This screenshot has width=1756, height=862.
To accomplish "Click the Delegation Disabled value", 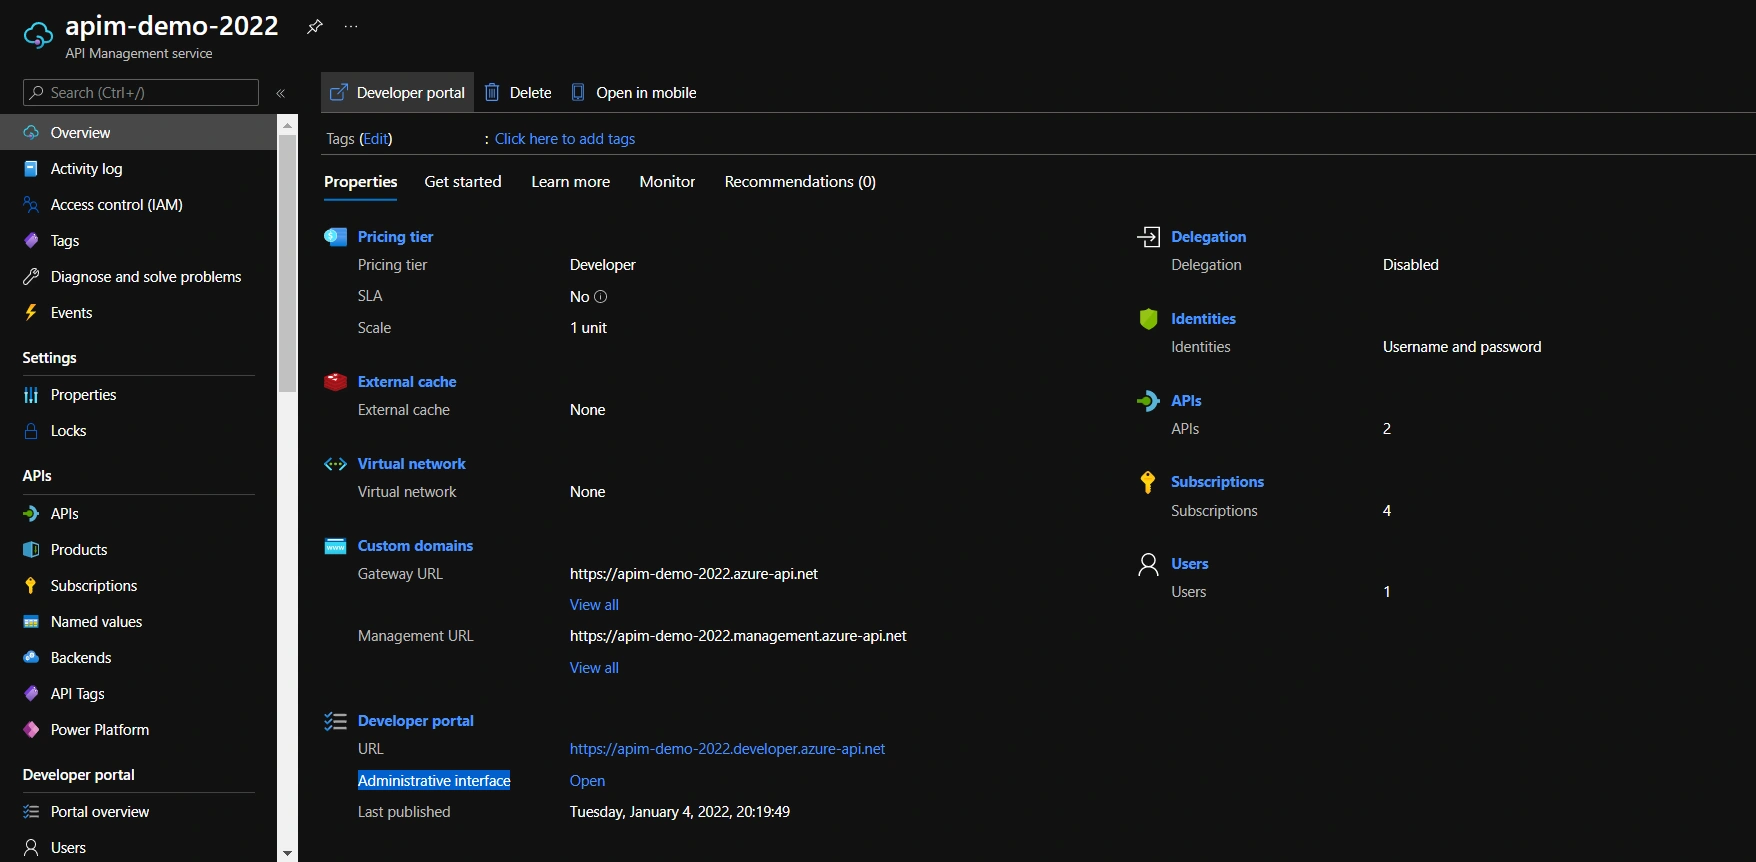I will click(1411, 265).
